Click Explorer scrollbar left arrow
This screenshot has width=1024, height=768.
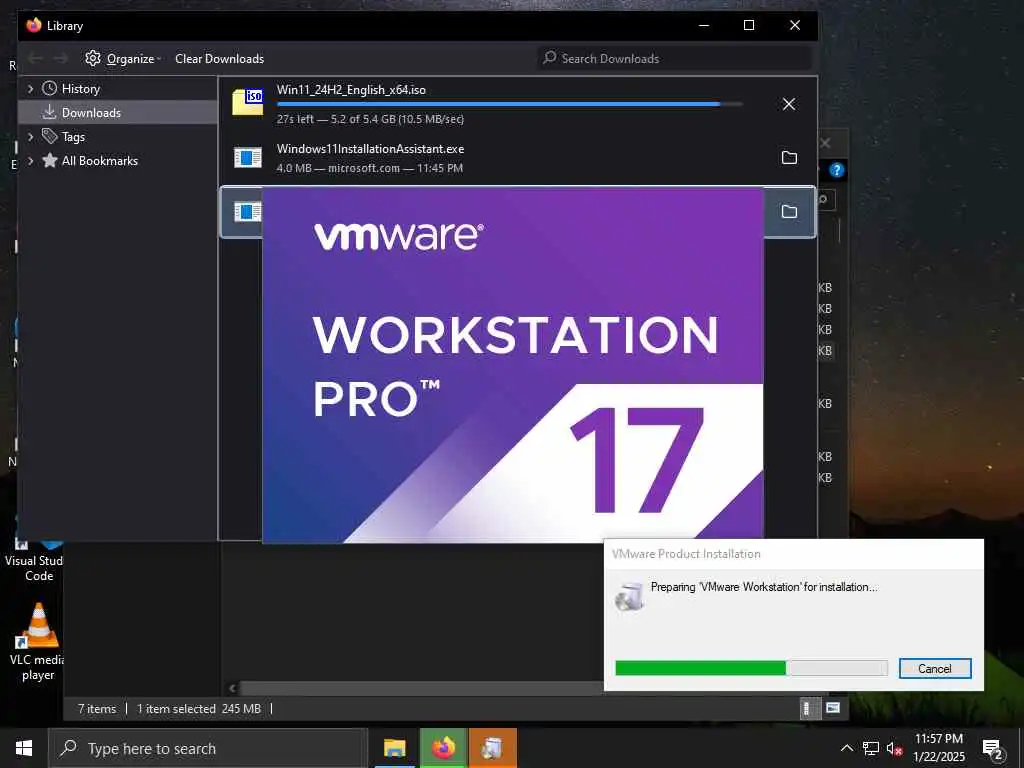232,688
